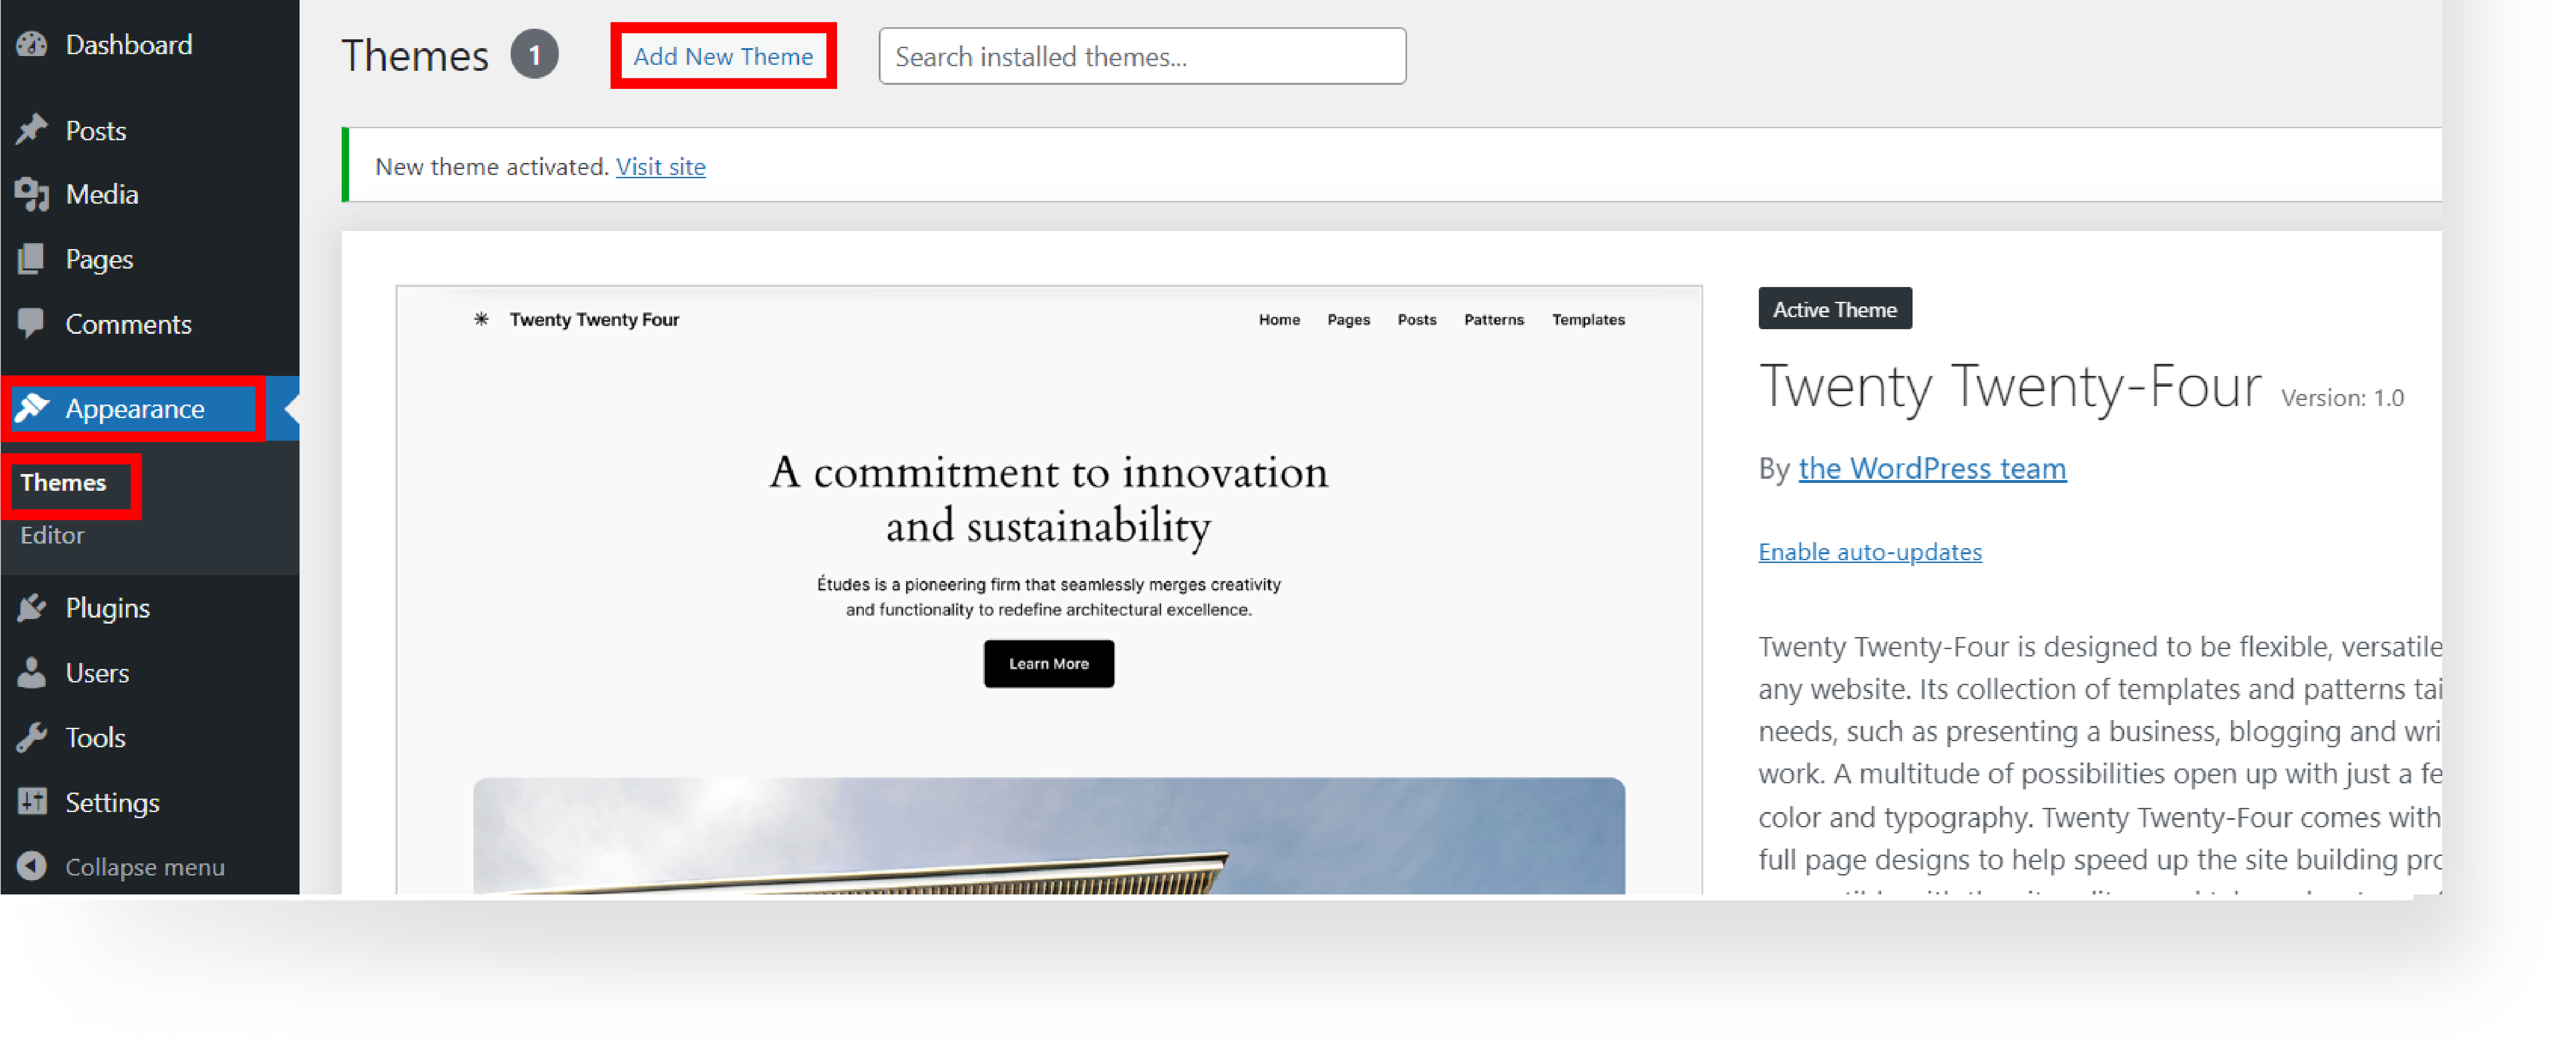
Task: Click Enable auto-updates link
Action: pyautogui.click(x=1870, y=552)
